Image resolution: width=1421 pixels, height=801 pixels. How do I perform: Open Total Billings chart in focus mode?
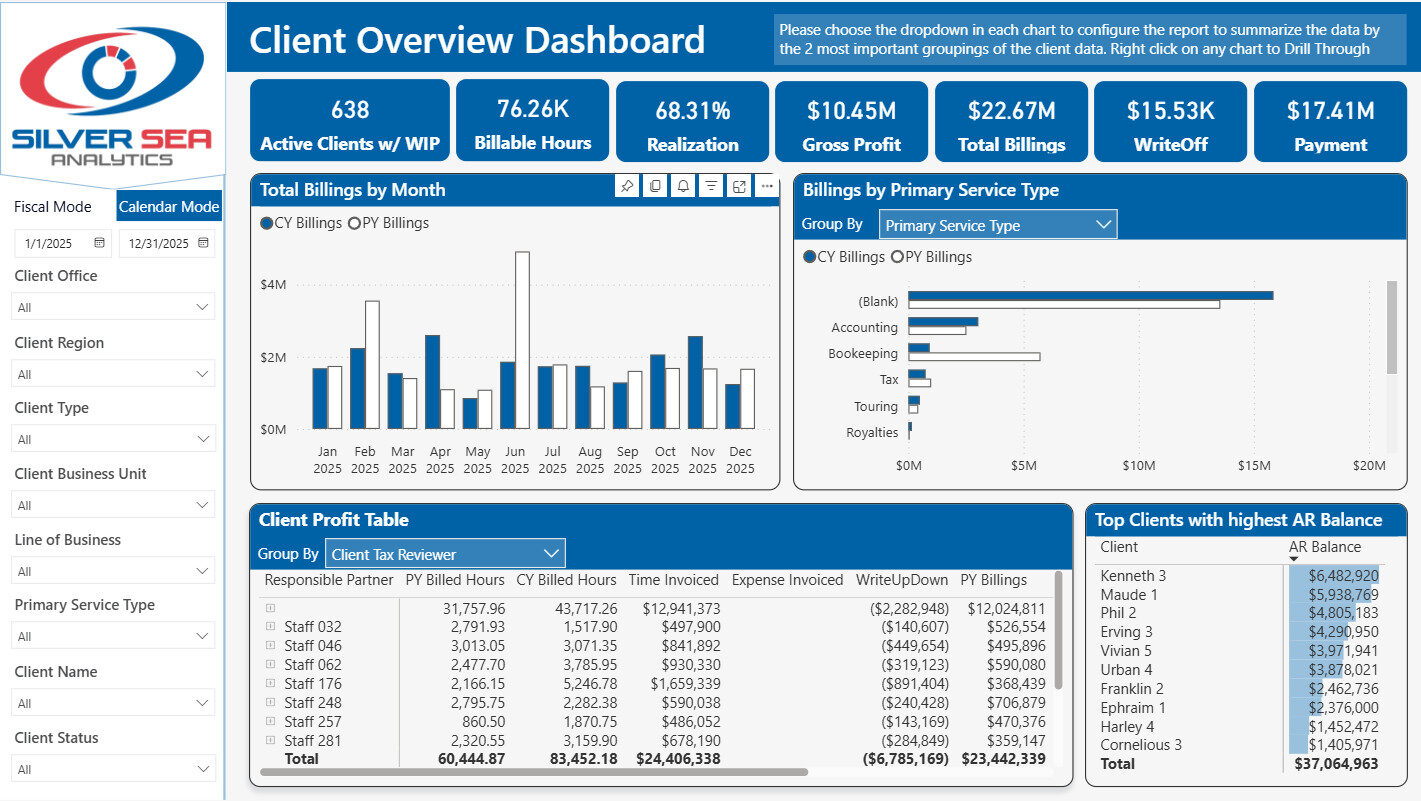coord(739,186)
